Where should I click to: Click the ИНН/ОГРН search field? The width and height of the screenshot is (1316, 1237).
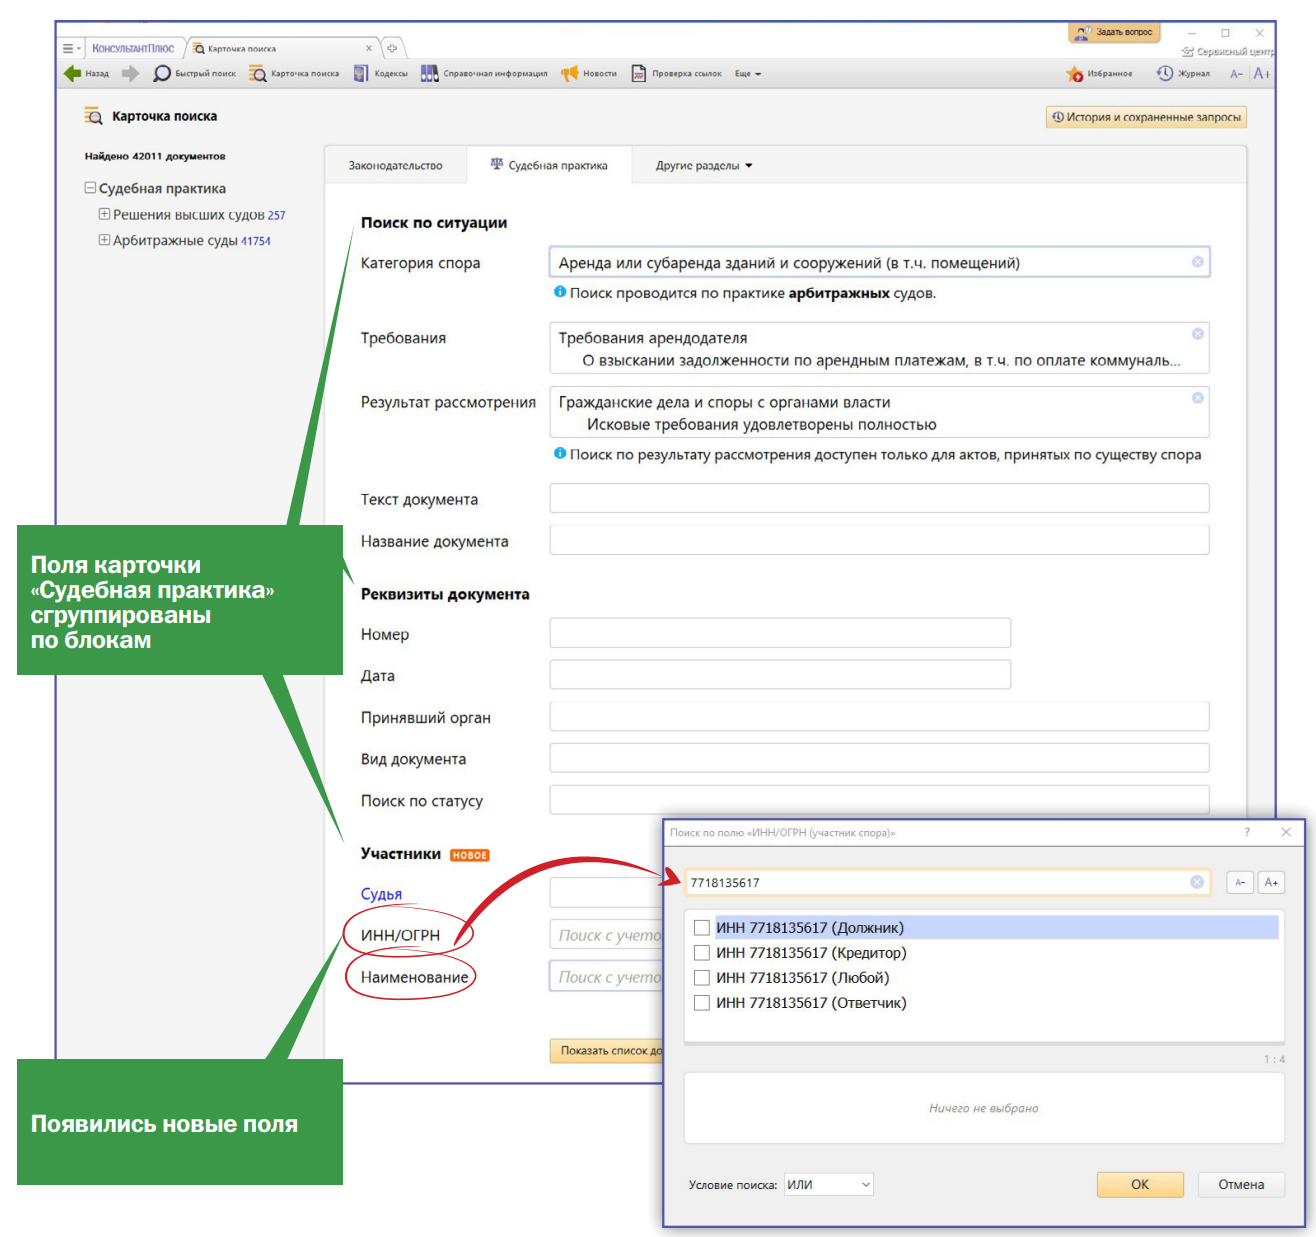click(x=606, y=935)
